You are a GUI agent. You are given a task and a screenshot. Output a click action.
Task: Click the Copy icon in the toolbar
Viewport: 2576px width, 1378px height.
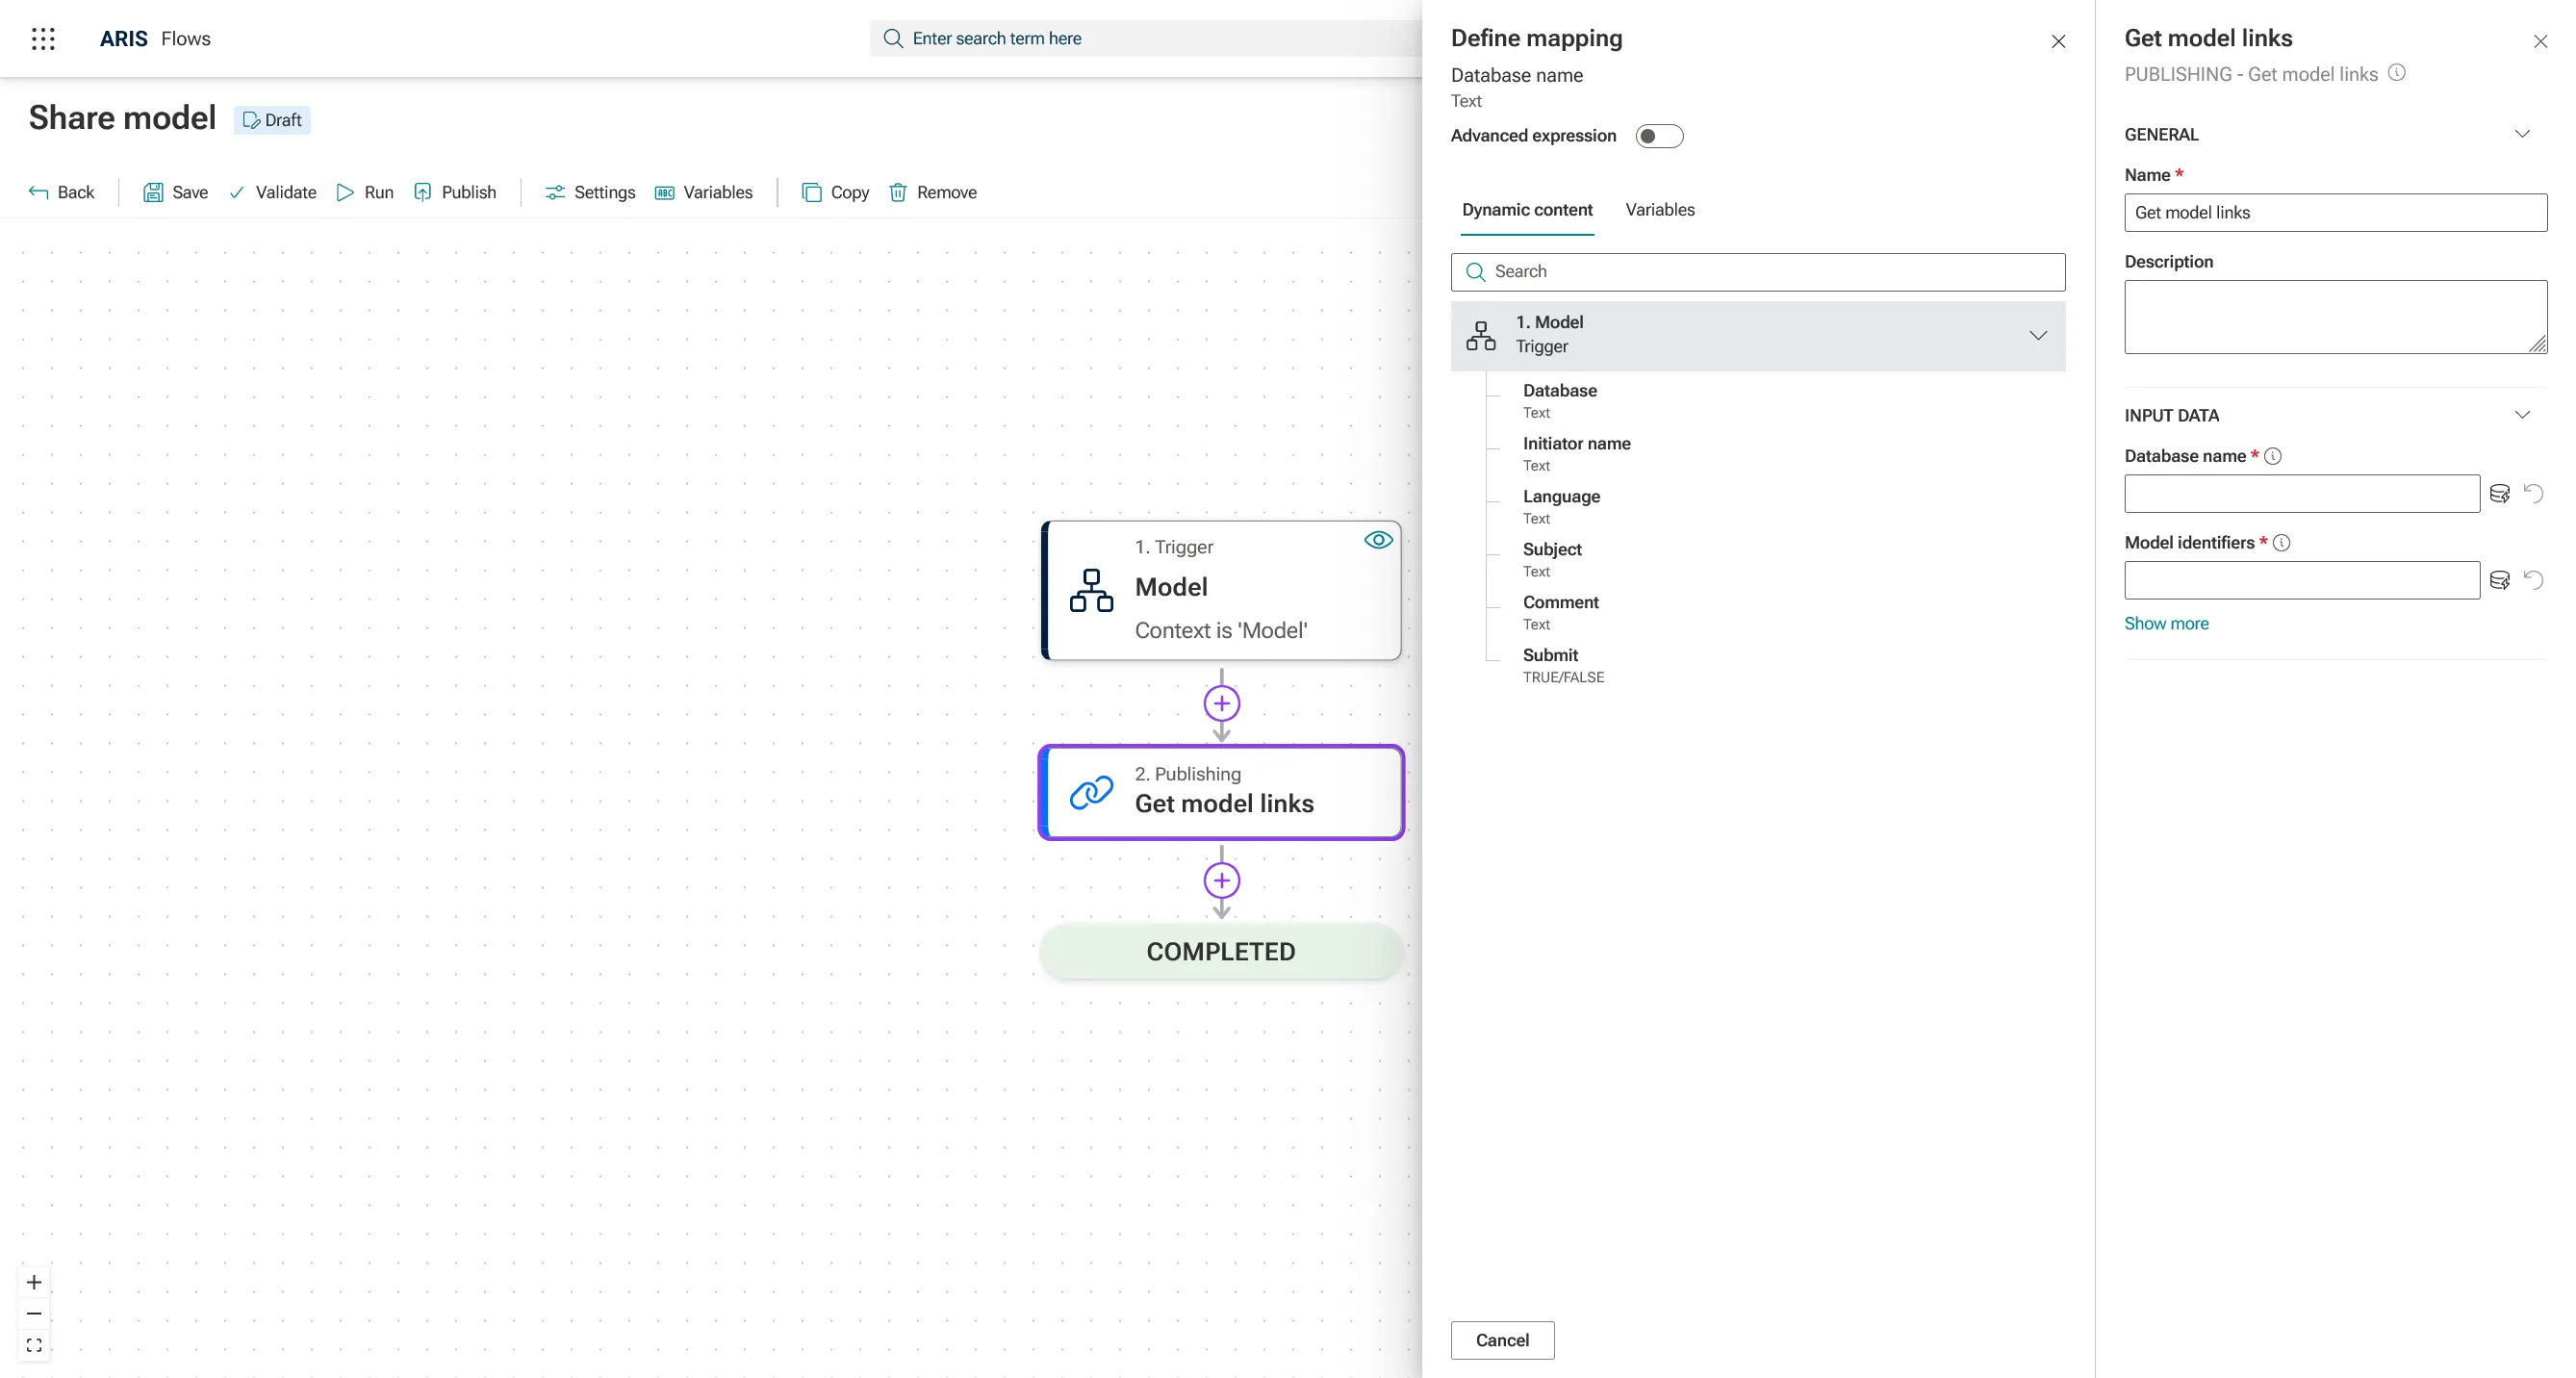(812, 192)
